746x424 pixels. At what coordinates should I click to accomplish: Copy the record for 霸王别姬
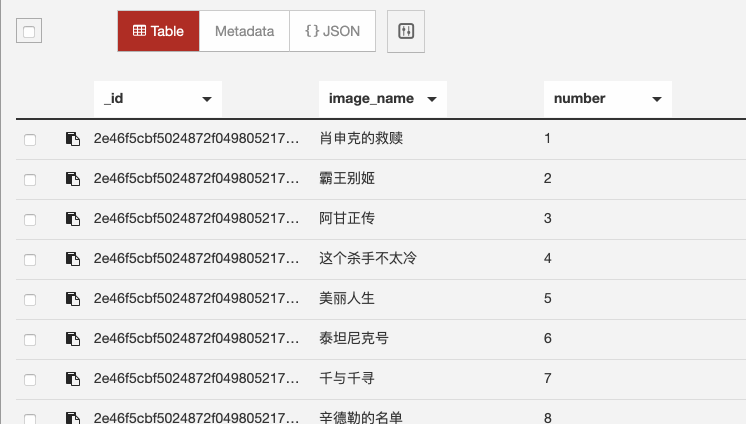tap(72, 179)
